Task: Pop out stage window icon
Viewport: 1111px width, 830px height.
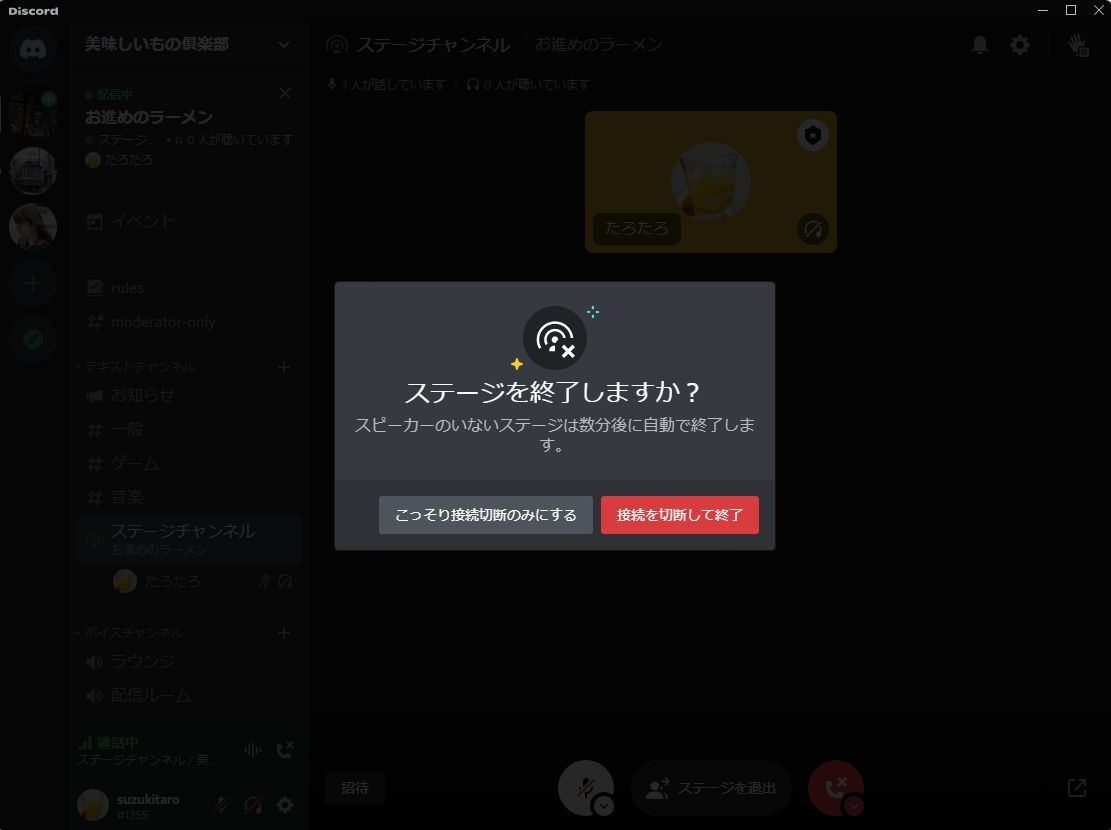Action: coord(1077,787)
